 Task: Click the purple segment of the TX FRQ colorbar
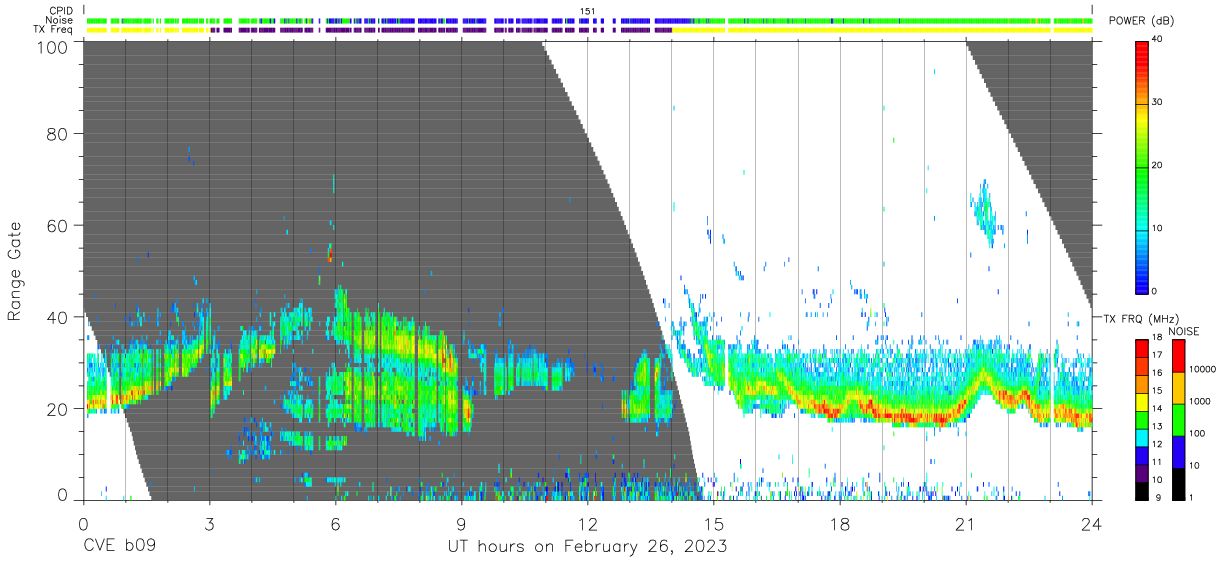1143,474
